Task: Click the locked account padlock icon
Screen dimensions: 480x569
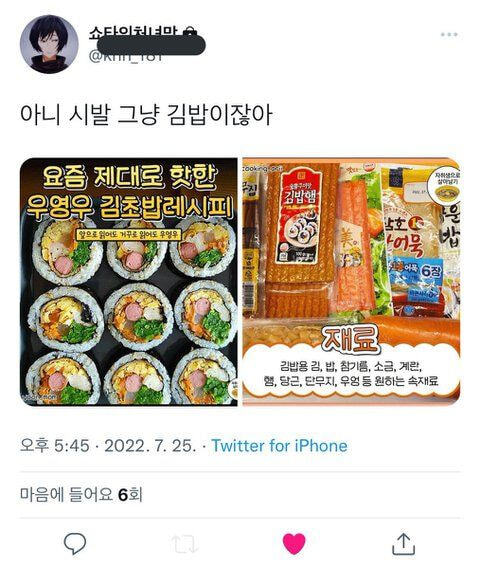Action: tap(190, 32)
